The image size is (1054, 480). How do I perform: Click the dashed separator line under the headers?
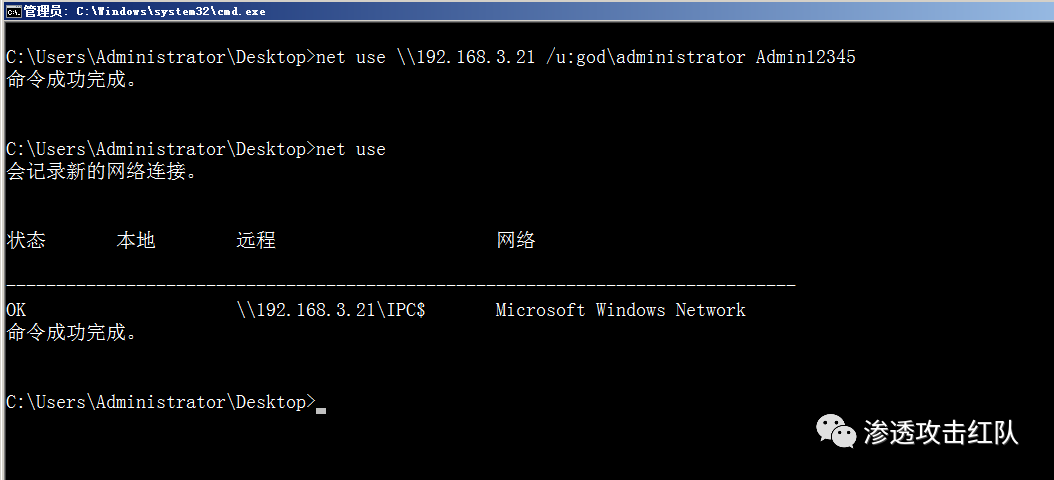point(400,287)
